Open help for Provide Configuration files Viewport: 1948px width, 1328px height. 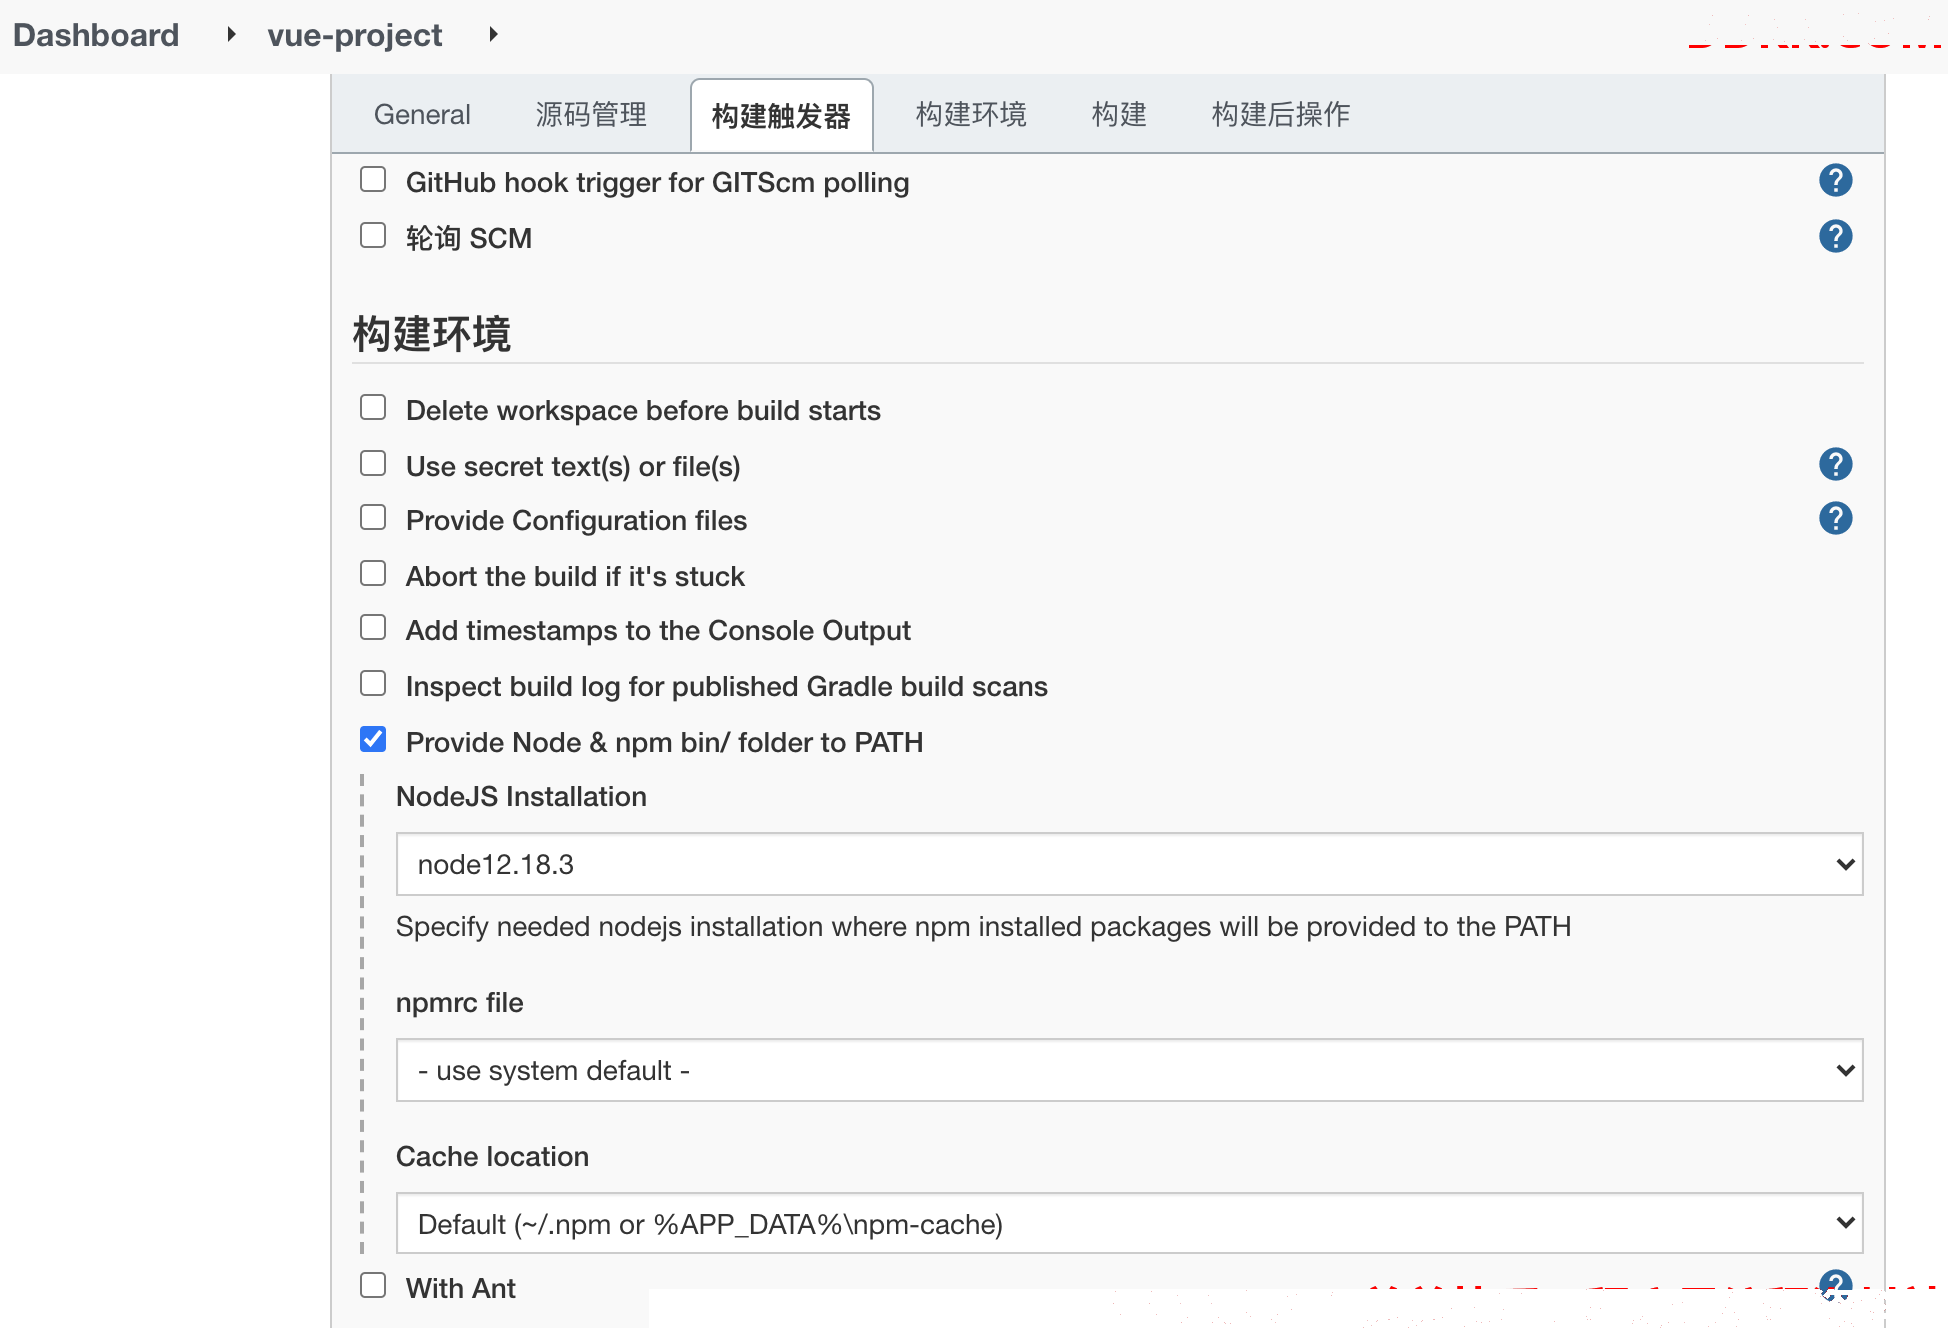pos(1835,519)
